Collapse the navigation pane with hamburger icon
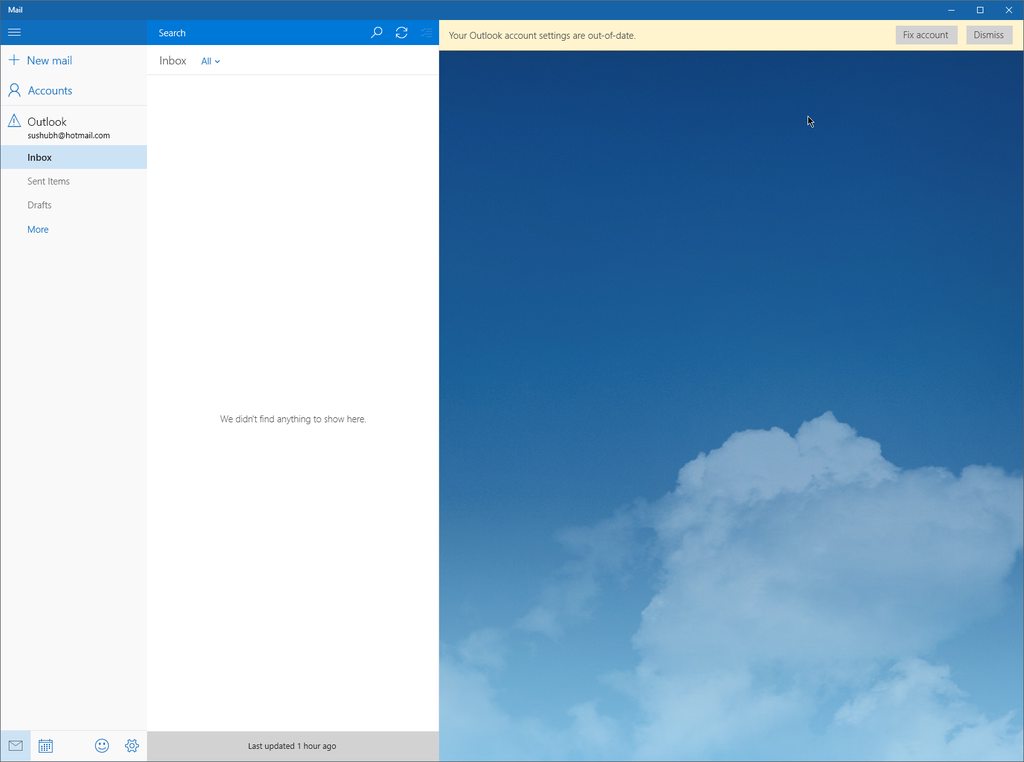Image resolution: width=1024 pixels, height=762 pixels. coord(14,32)
